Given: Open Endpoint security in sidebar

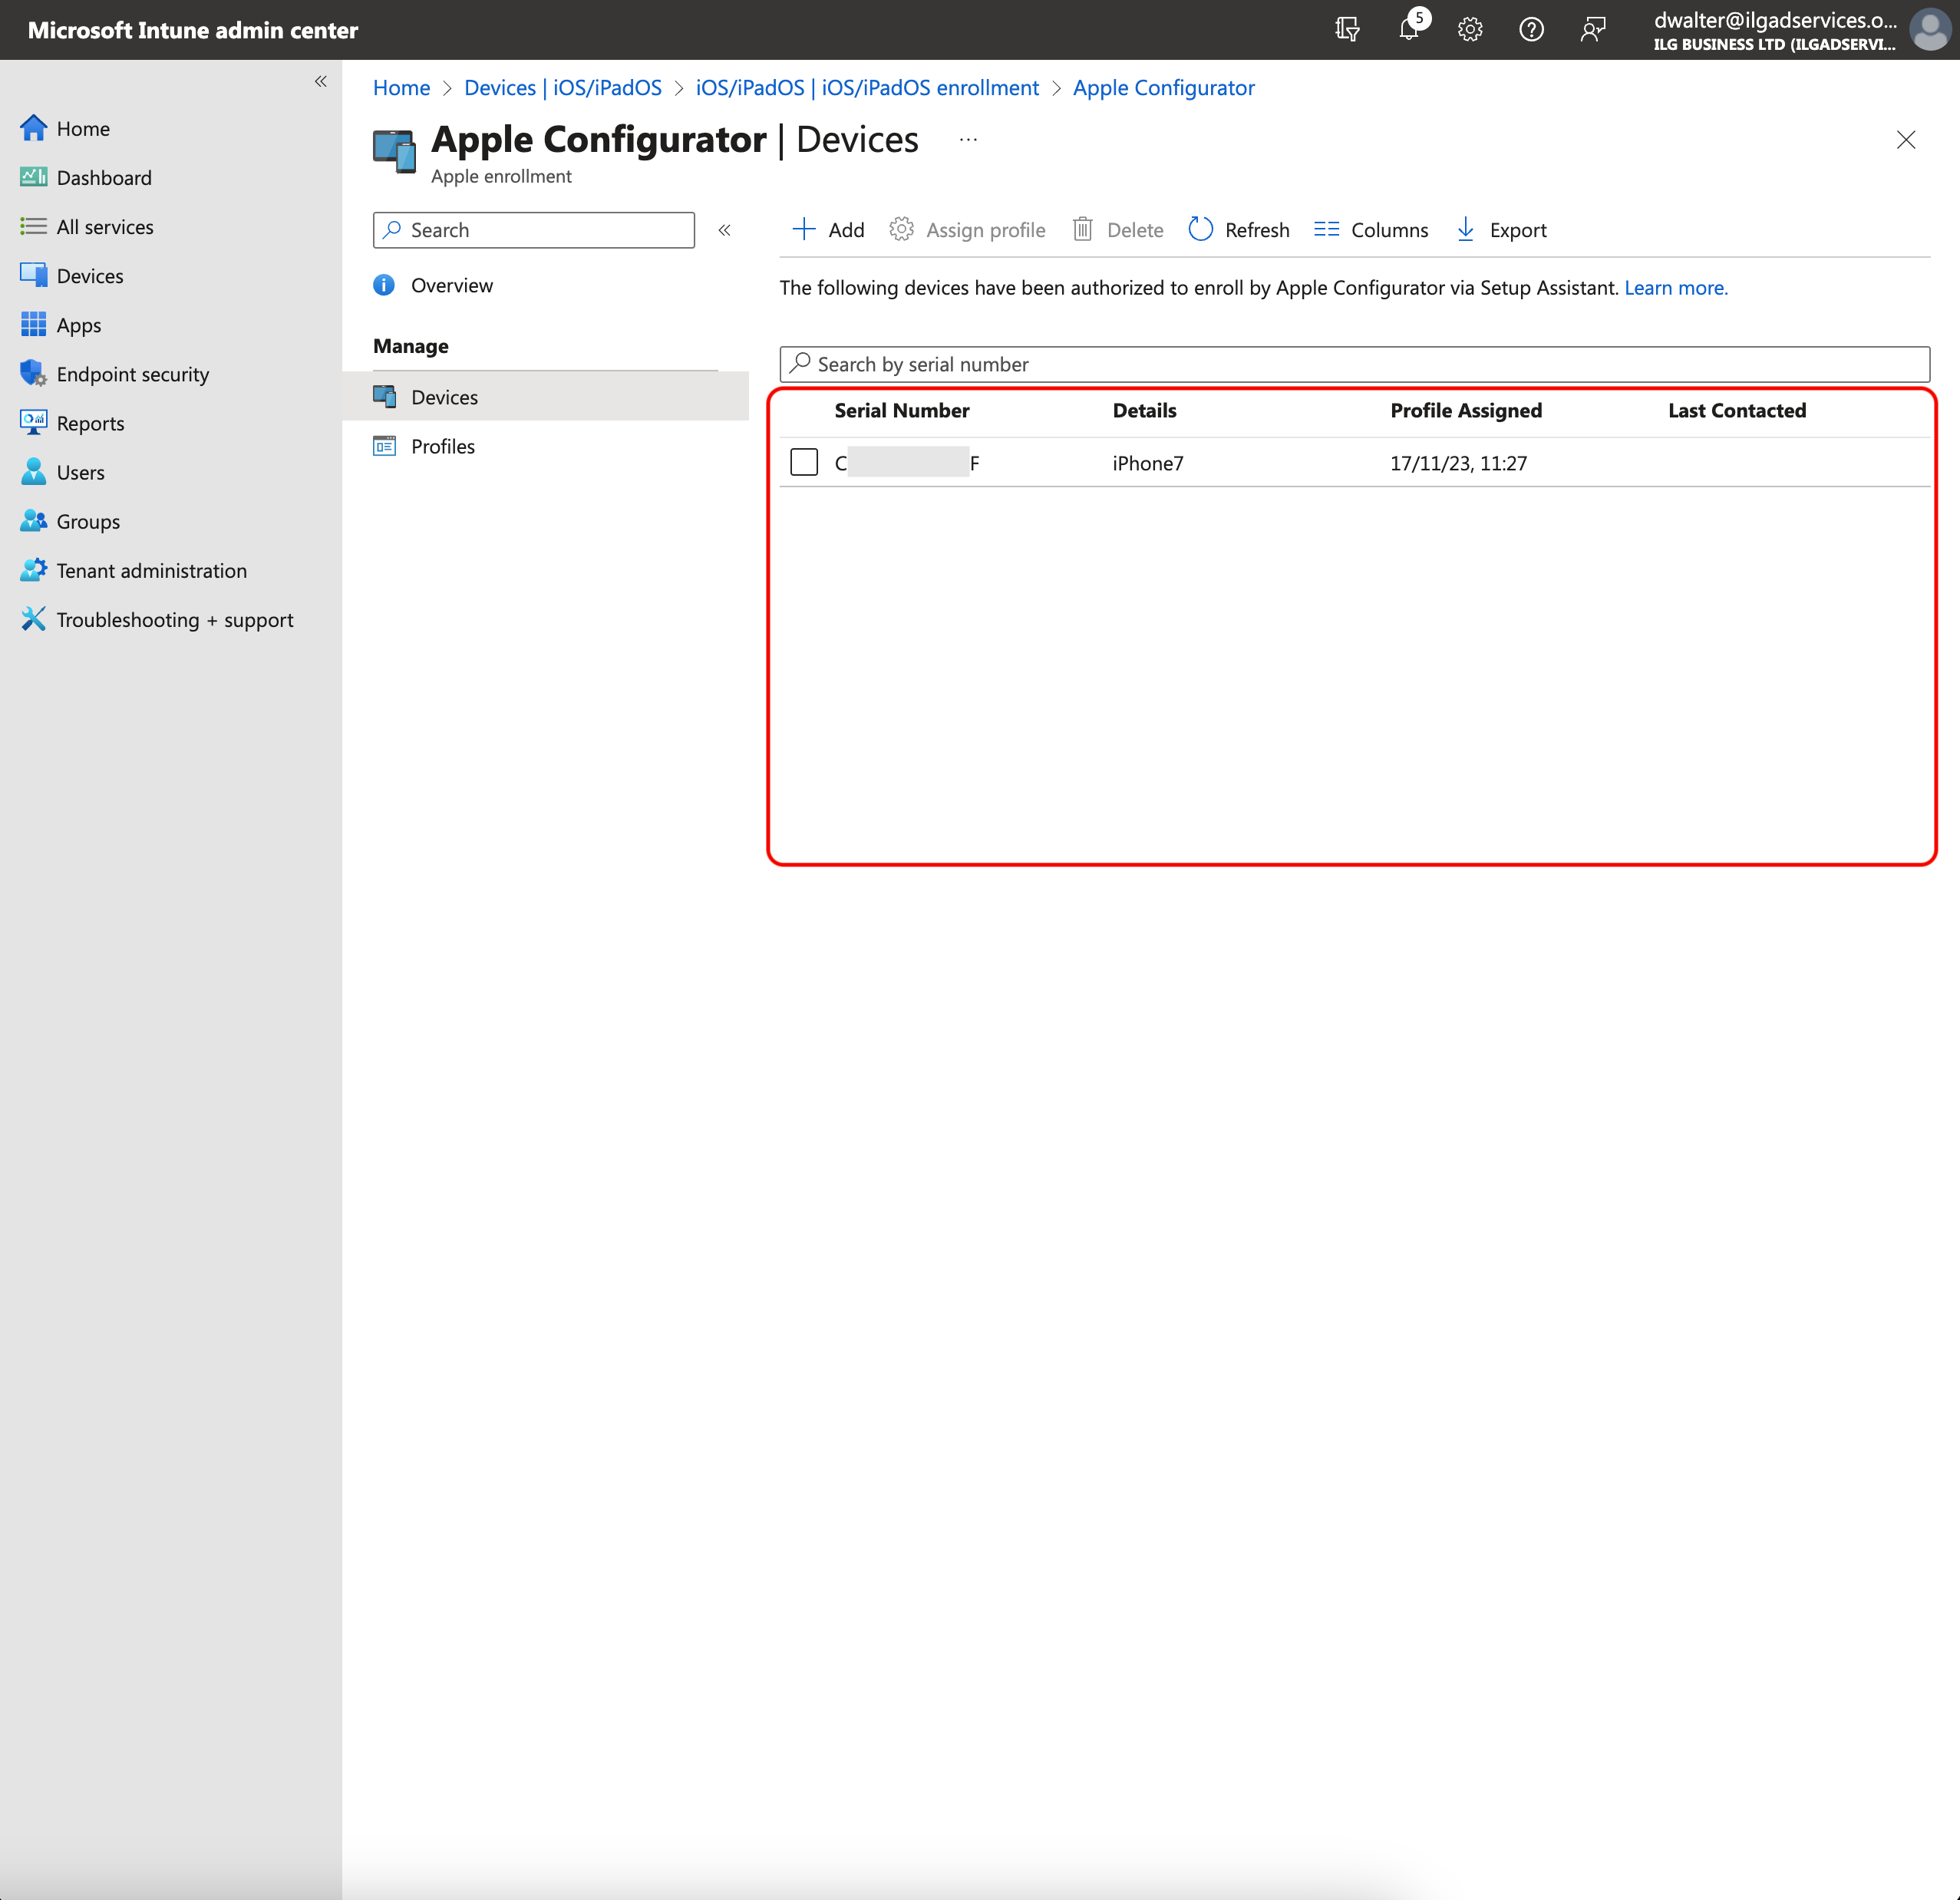Looking at the screenshot, I should tap(132, 374).
